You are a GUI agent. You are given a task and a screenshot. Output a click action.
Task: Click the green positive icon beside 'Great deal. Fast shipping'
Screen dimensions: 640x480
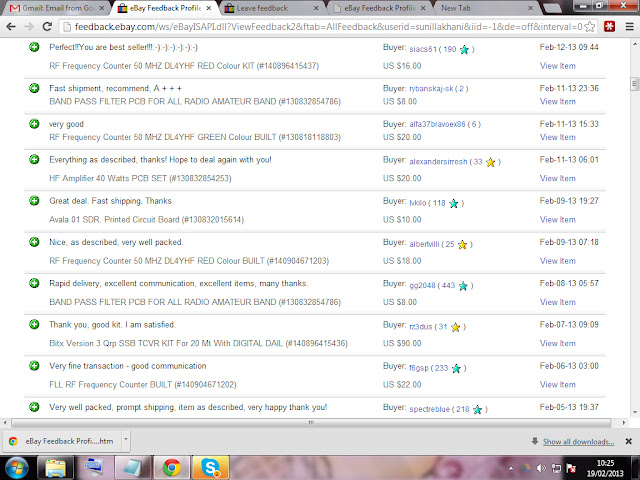pyautogui.click(x=34, y=200)
